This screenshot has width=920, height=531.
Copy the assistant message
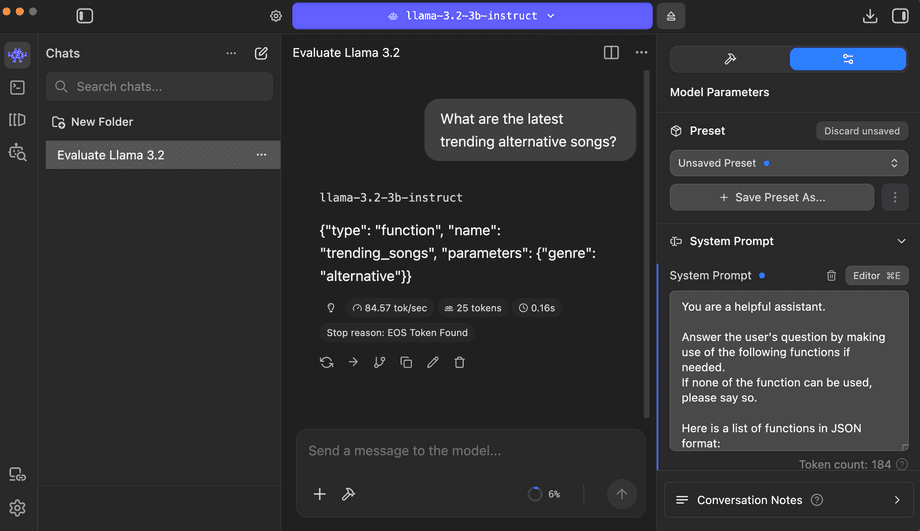tap(406, 363)
